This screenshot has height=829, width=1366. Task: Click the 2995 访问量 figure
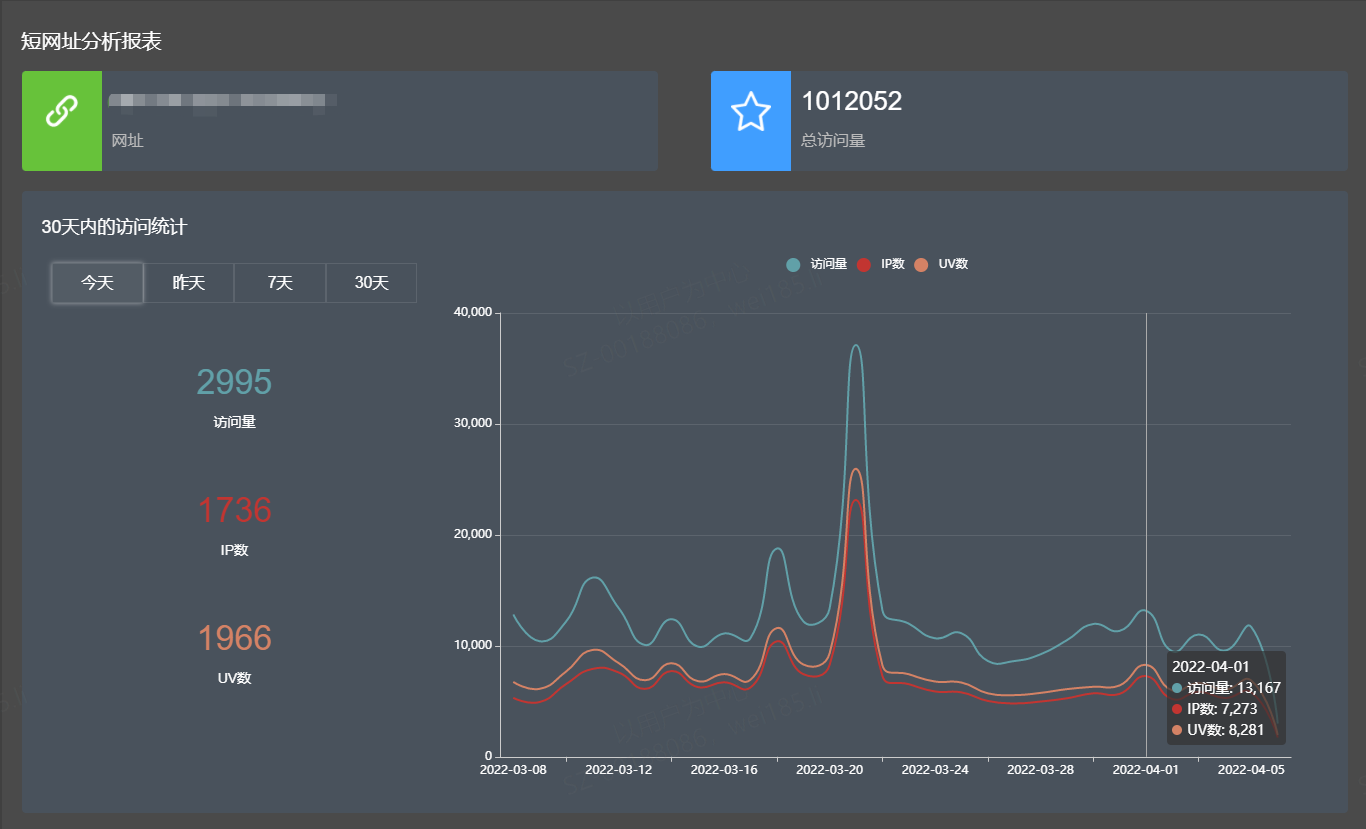[234, 382]
